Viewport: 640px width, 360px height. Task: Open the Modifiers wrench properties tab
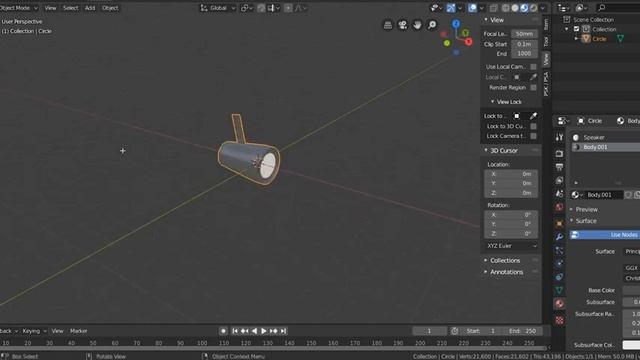pos(559,237)
